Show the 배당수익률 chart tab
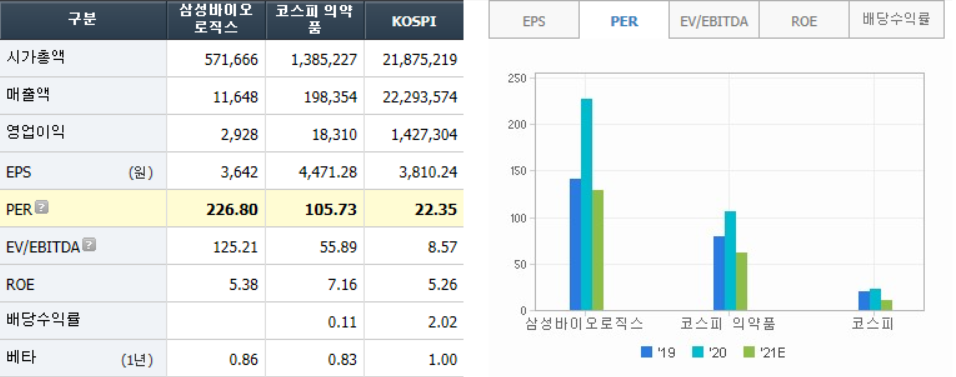956x377 pixels. point(896,21)
